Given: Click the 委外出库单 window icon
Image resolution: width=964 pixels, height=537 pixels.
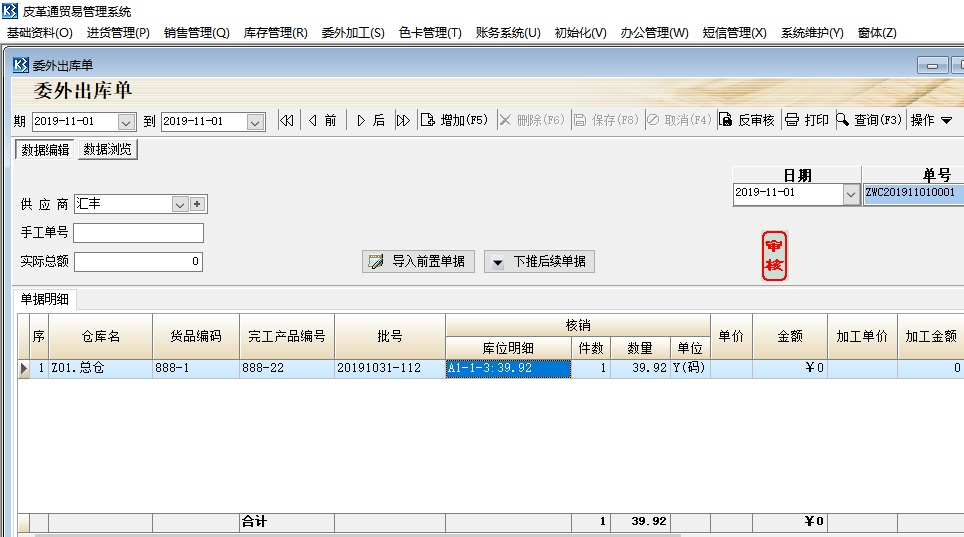Looking at the screenshot, I should tap(20, 65).
